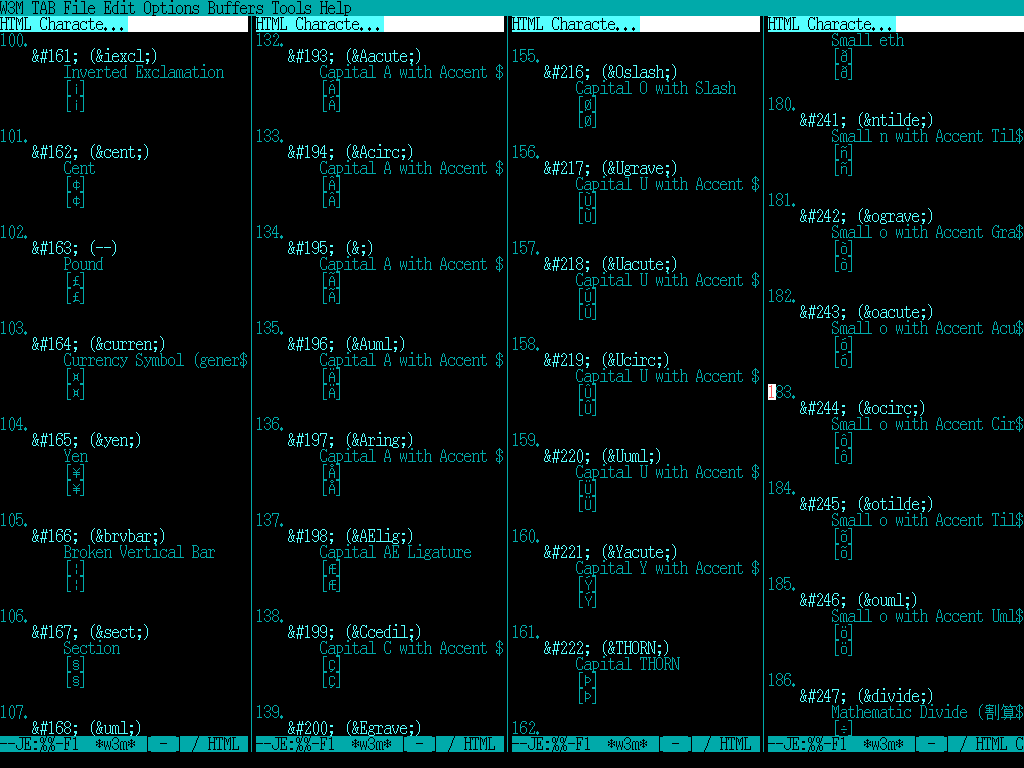This screenshot has height=768, width=1024.
Task: Click the Small eth description
Action: 868,40
